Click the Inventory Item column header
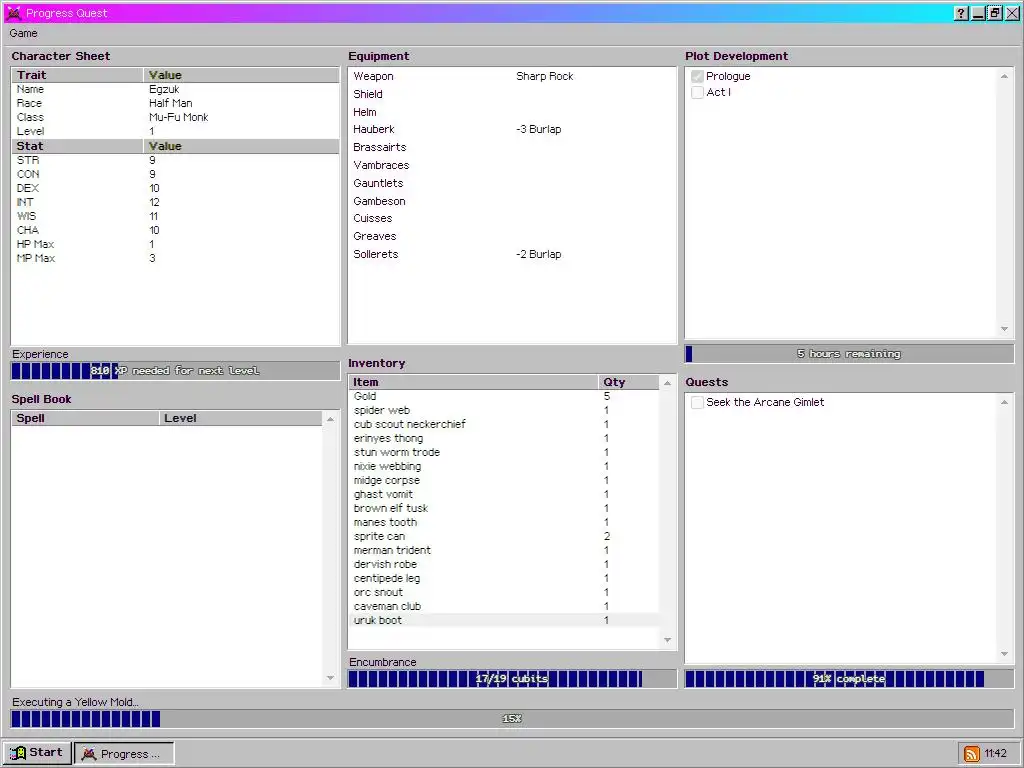Image resolution: width=1024 pixels, height=768 pixels. click(473, 383)
